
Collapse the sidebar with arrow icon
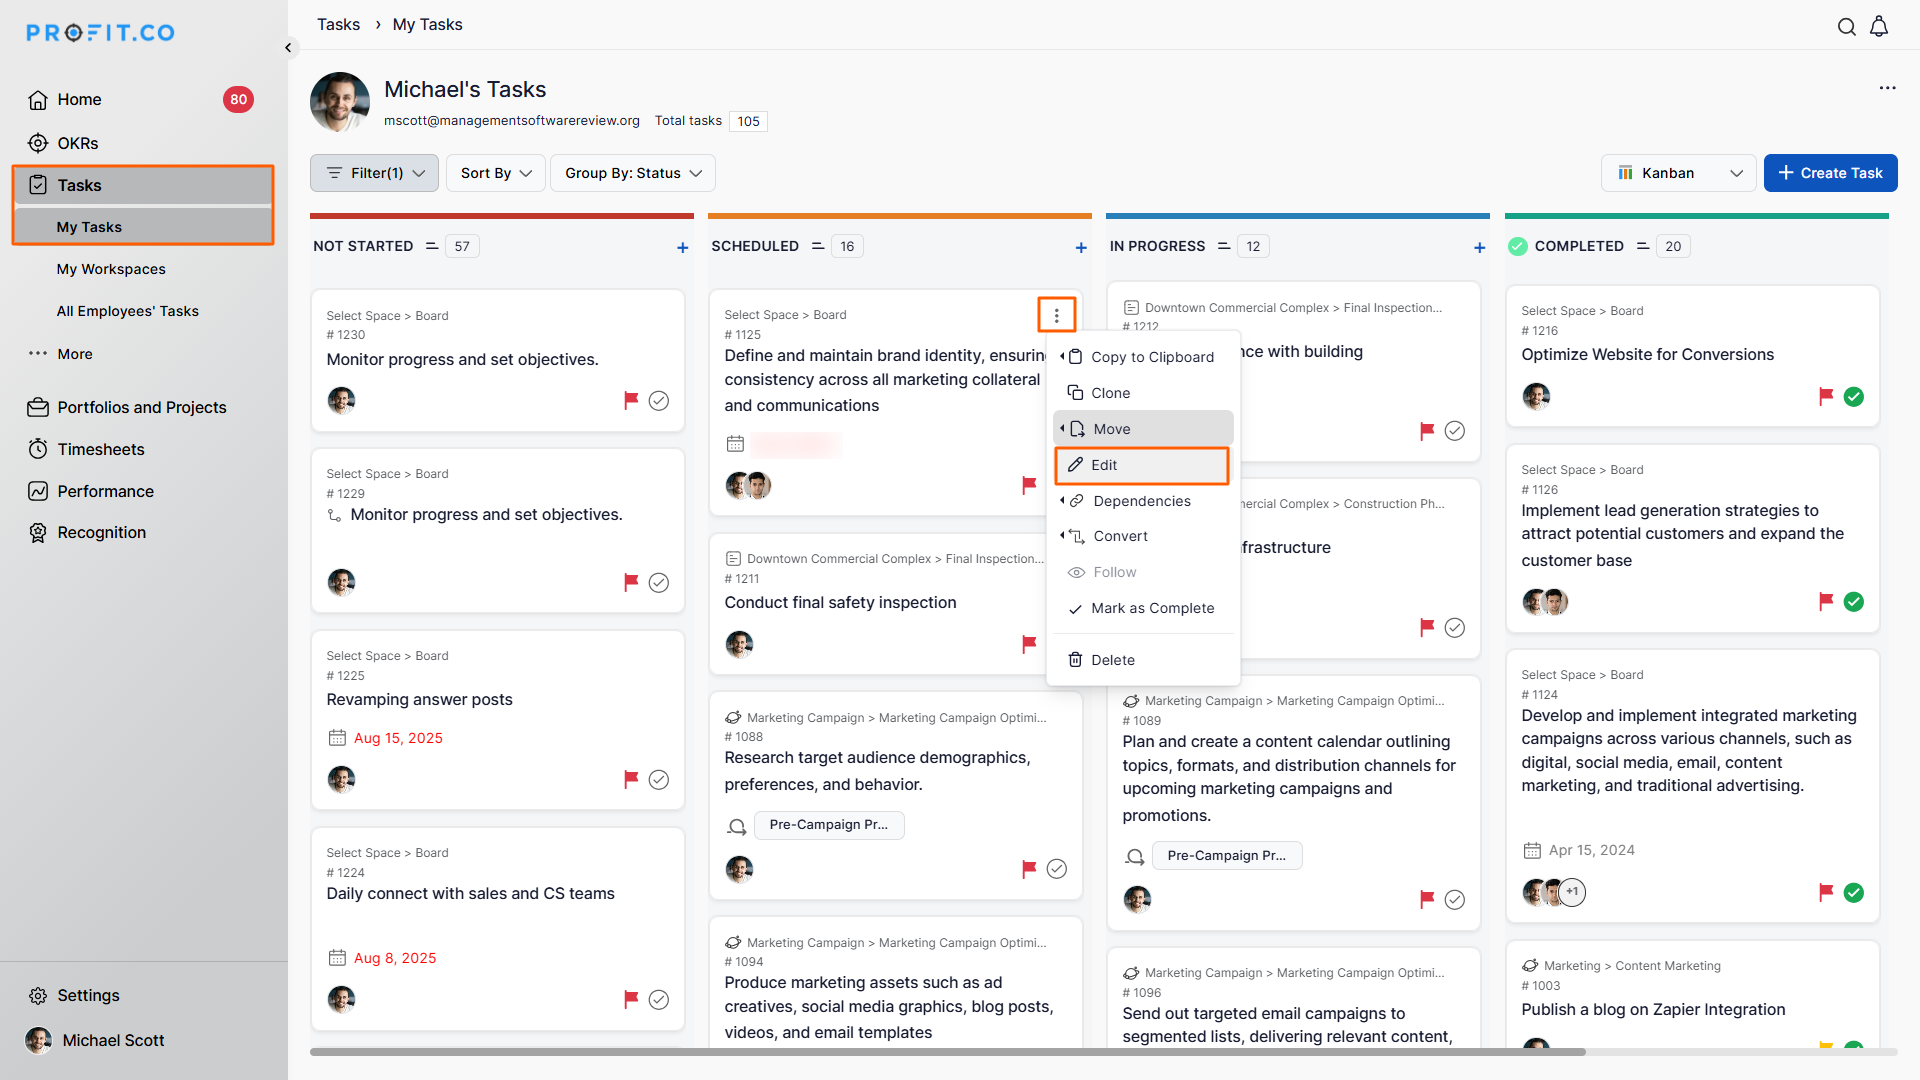(288, 47)
